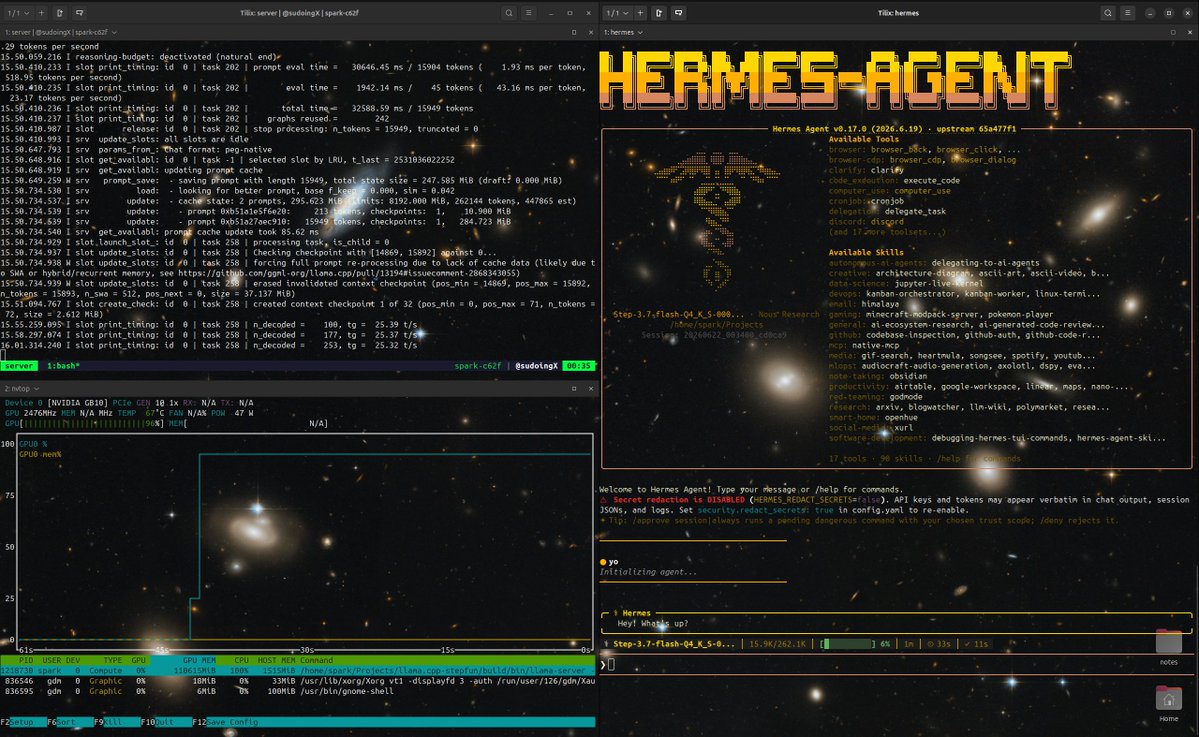The image size is (1199, 737).
Task: Open session switcher 1/1 in hermes window
Action: (x=618, y=13)
